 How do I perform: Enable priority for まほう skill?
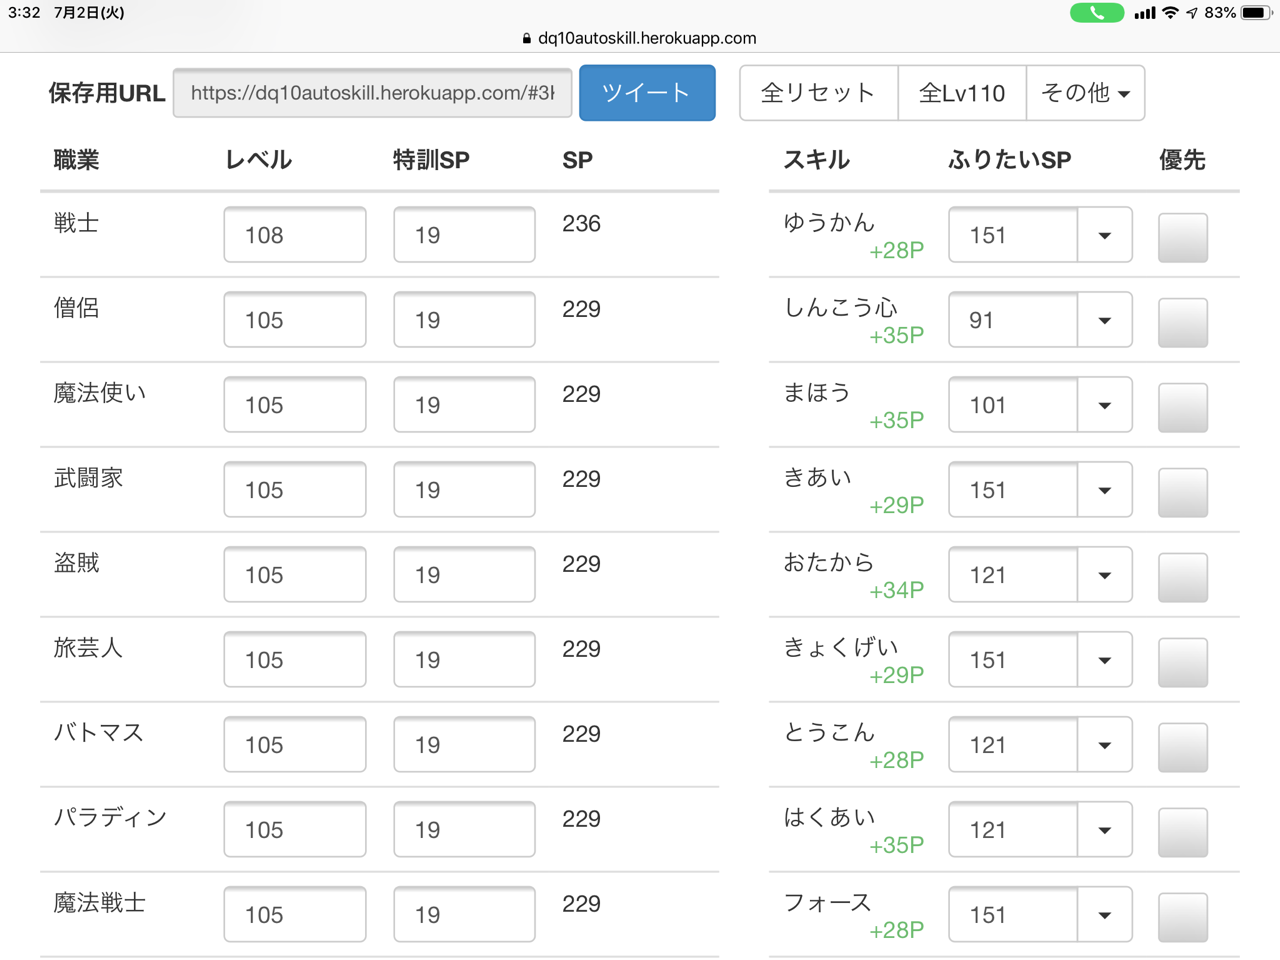pyautogui.click(x=1183, y=408)
